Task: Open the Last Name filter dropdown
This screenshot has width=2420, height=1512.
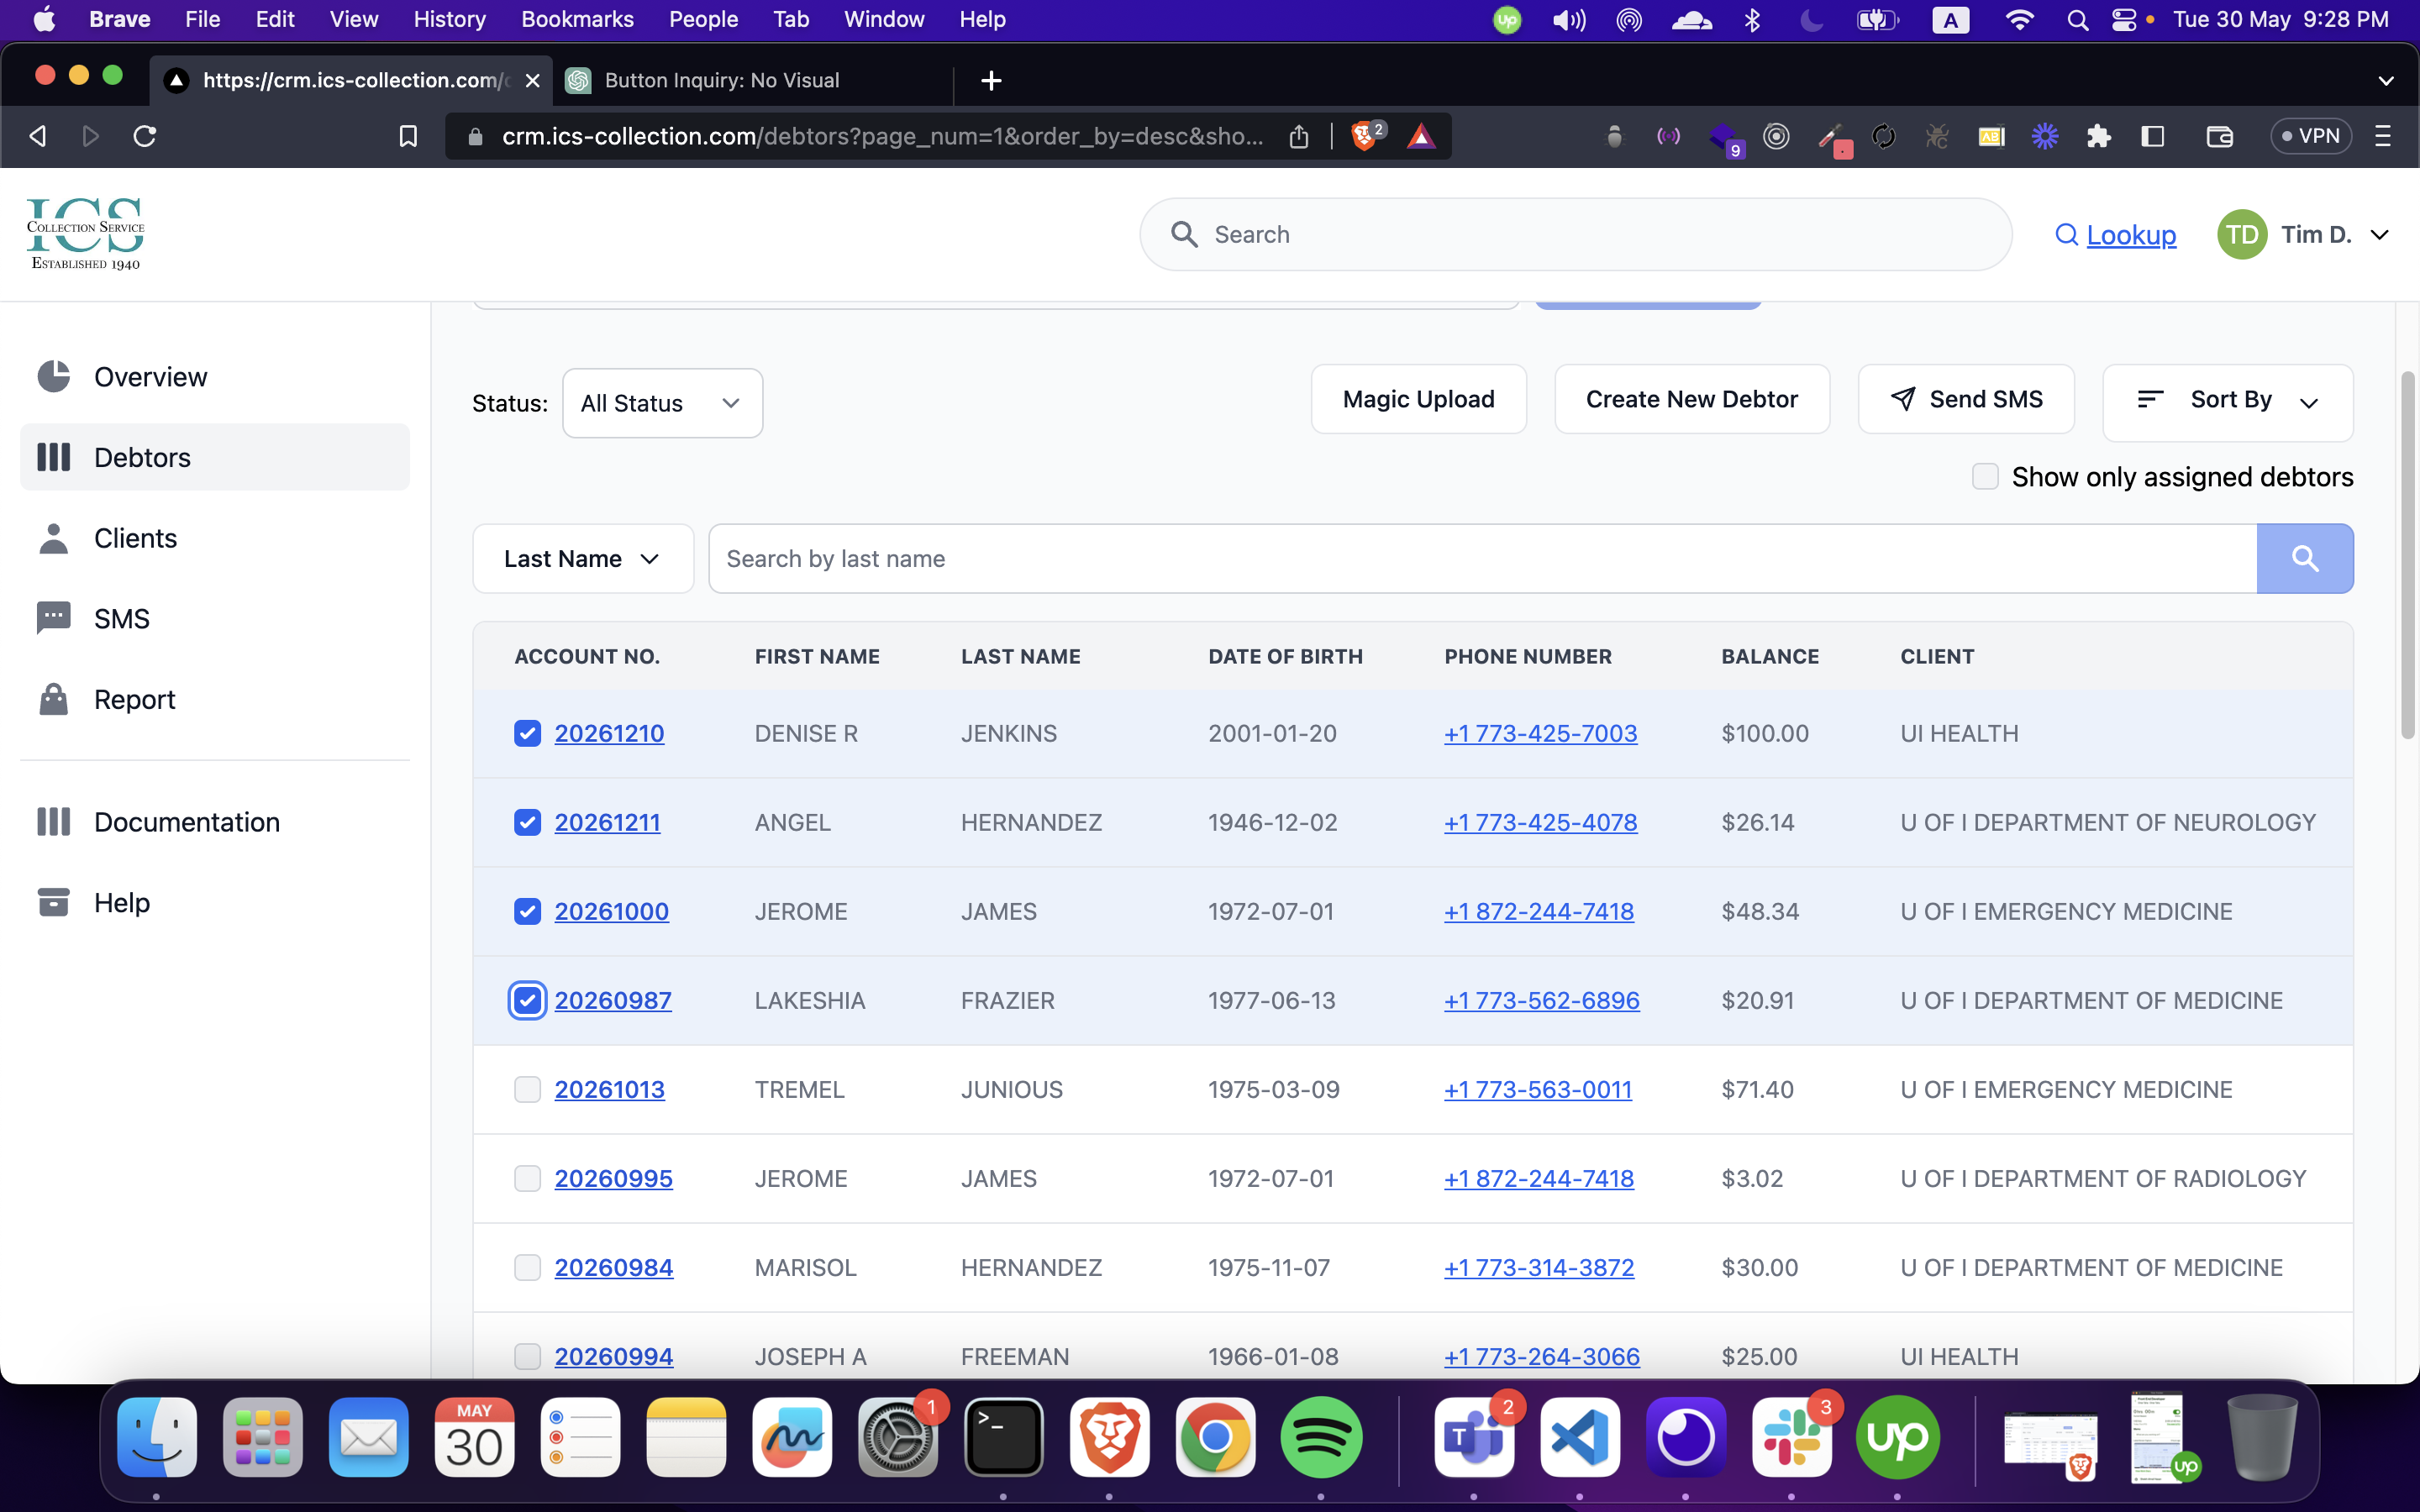Action: (x=582, y=558)
